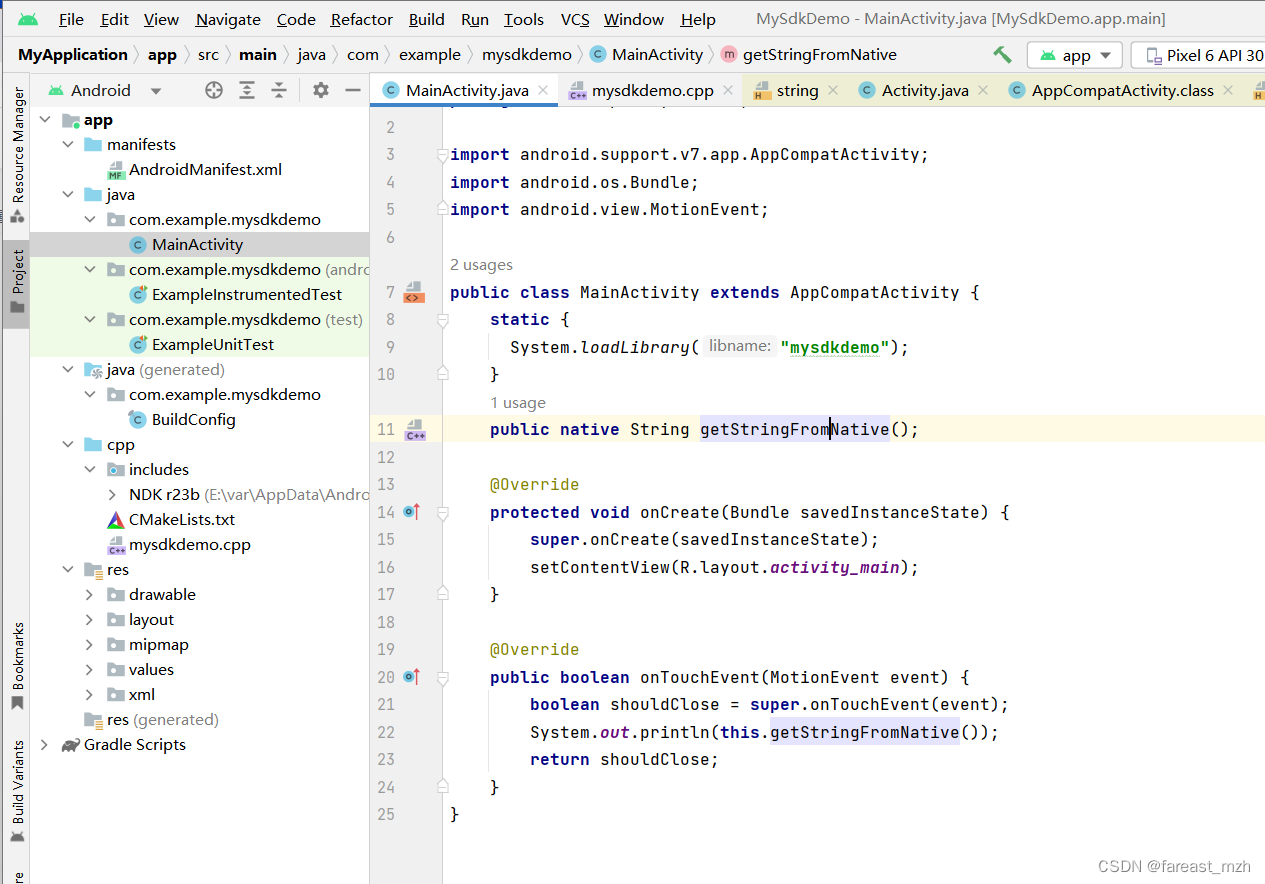Image resolution: width=1265 pixels, height=884 pixels.
Task: Expand the drawable folder
Action: tap(90, 595)
